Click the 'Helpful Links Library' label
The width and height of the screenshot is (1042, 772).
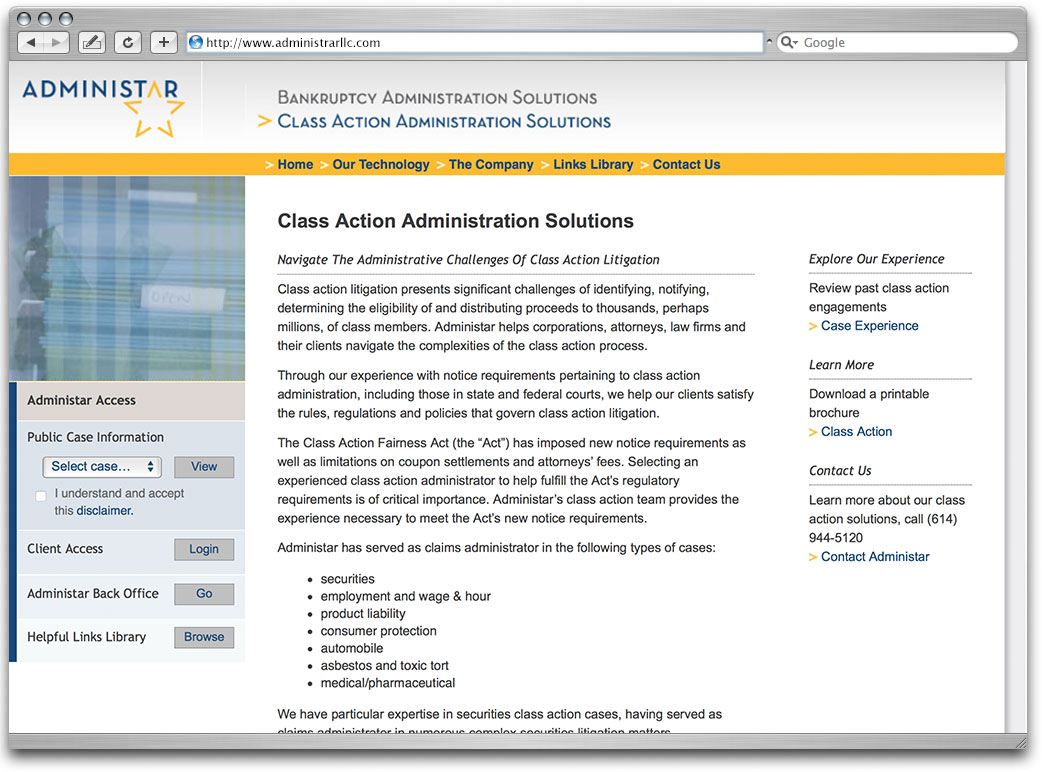(86, 636)
